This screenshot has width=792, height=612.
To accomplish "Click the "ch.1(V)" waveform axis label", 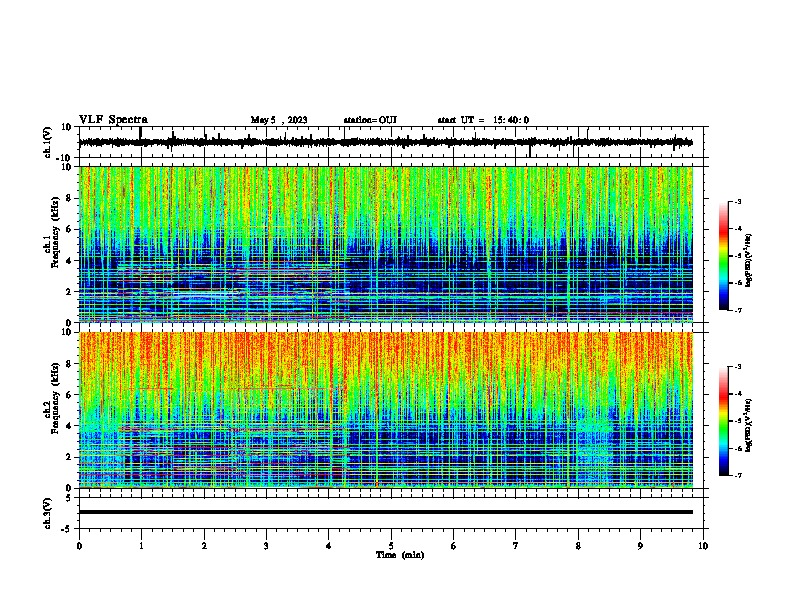I will [x=48, y=142].
